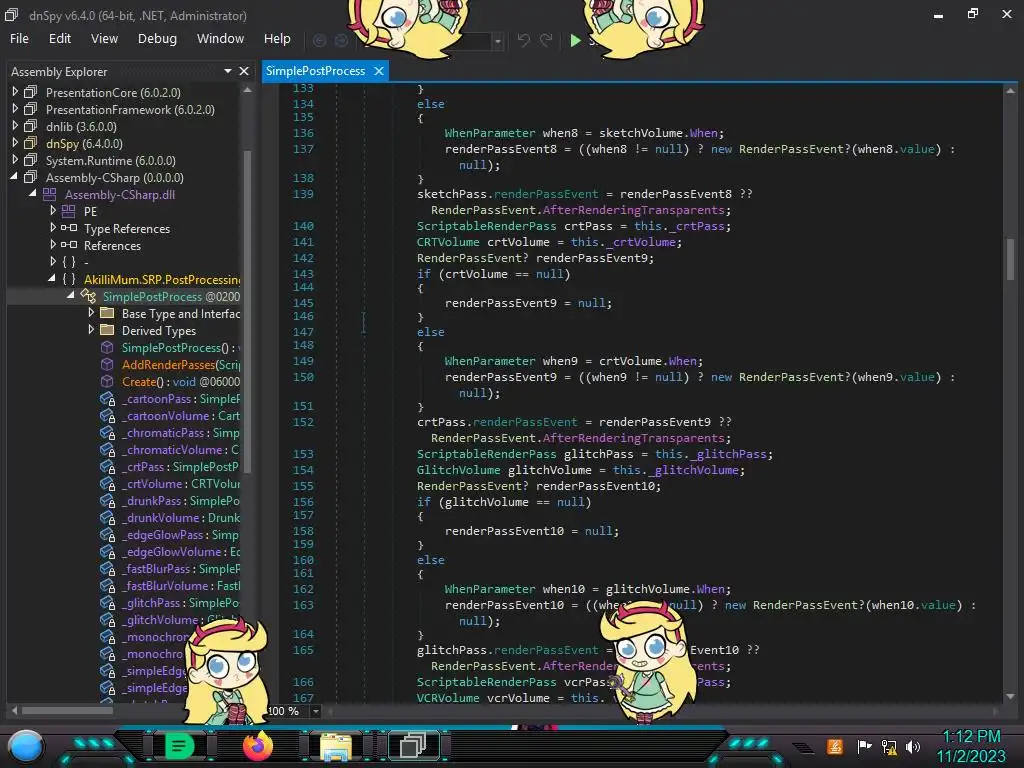
Task: Click AfterRenderingTransparents link on line 139
Action: (633, 210)
